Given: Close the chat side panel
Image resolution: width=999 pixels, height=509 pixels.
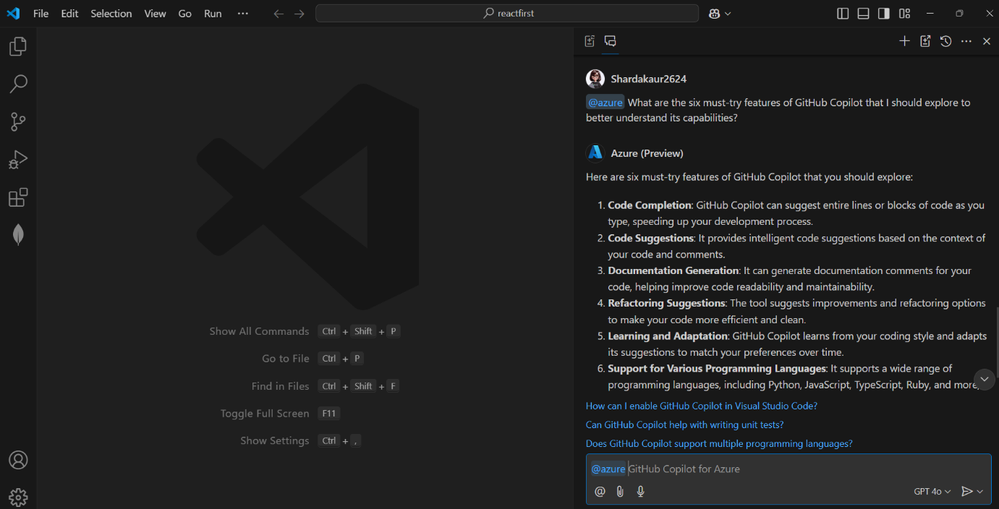Looking at the screenshot, I should tap(986, 41).
